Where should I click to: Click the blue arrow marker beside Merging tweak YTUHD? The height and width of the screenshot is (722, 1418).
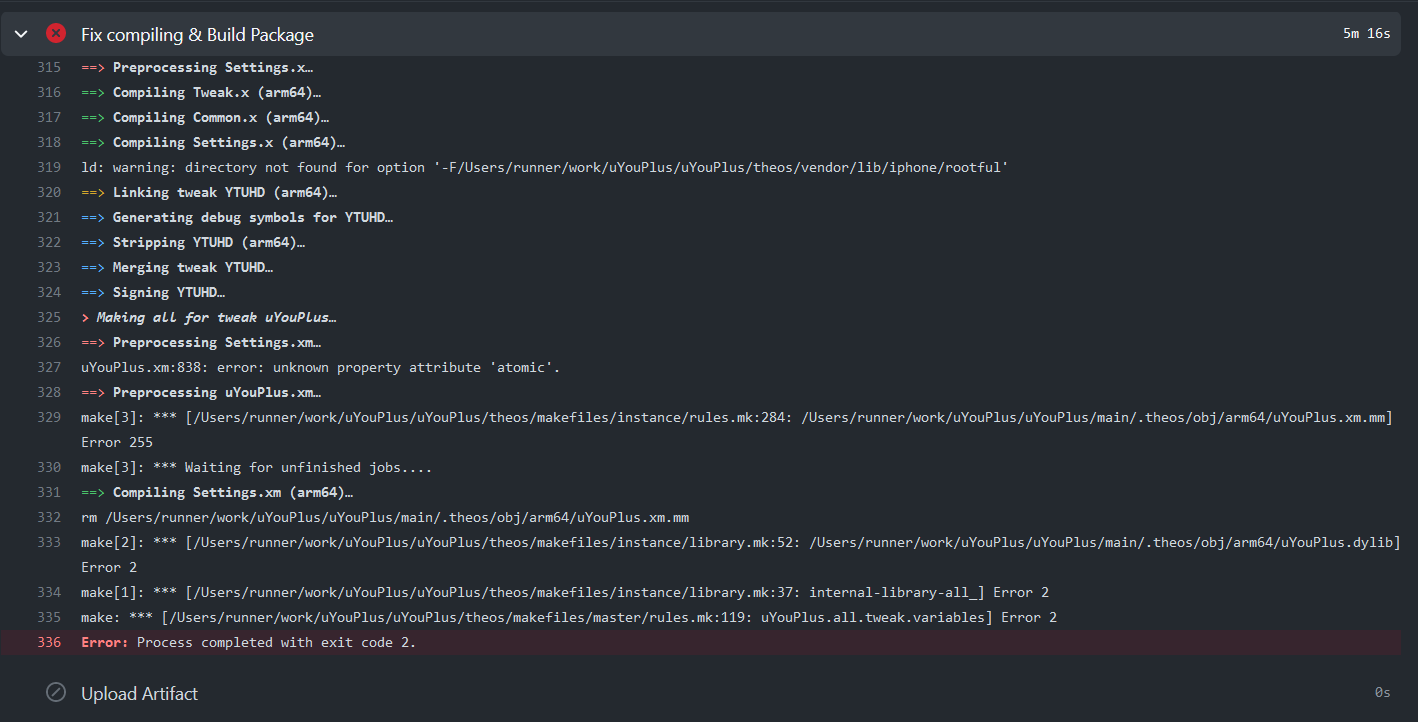91,267
